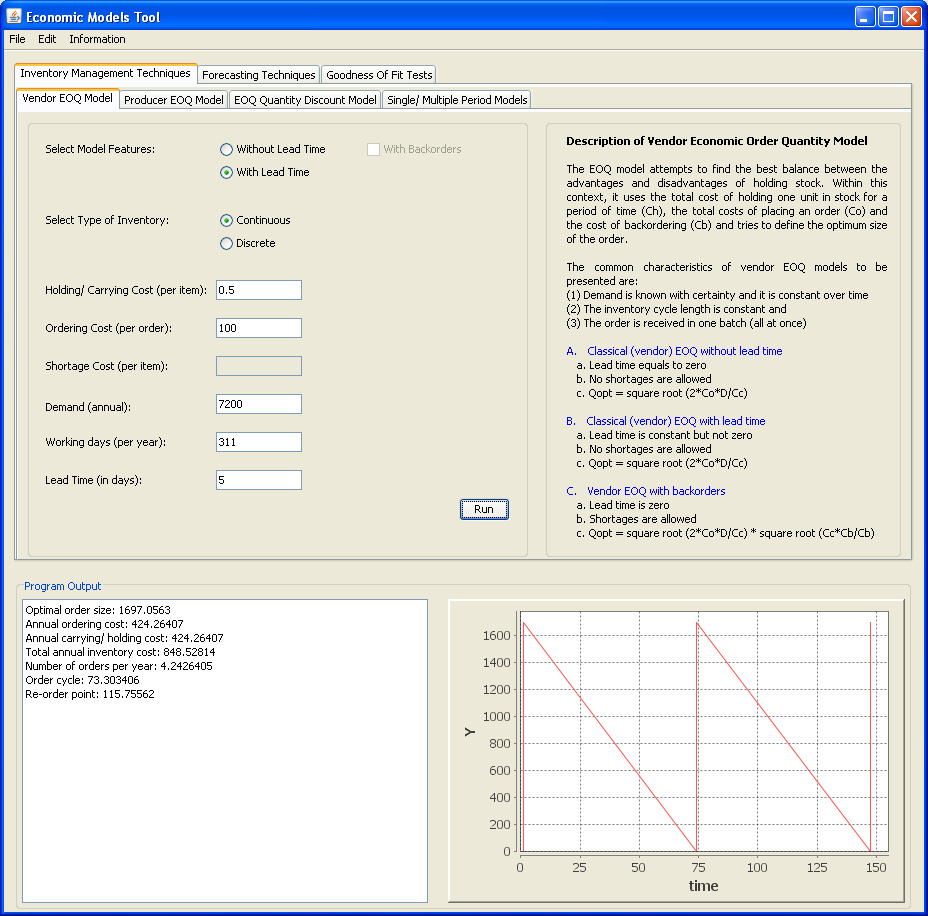The image size is (928, 916).
Task: Click the Ordering Cost input field
Action: coord(259,328)
